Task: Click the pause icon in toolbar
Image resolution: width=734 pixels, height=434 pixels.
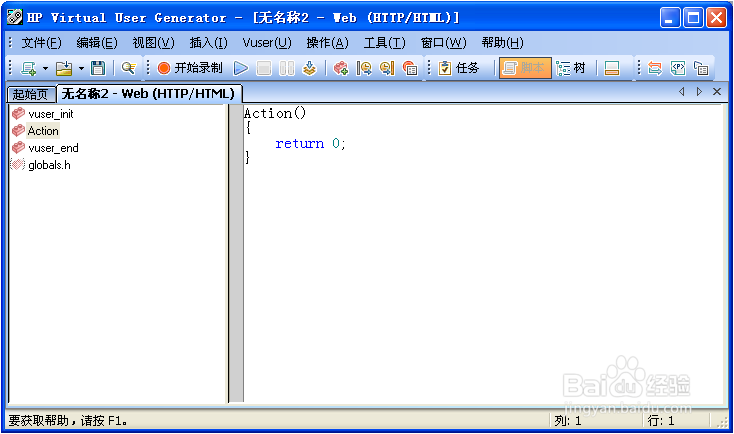Action: (286, 68)
